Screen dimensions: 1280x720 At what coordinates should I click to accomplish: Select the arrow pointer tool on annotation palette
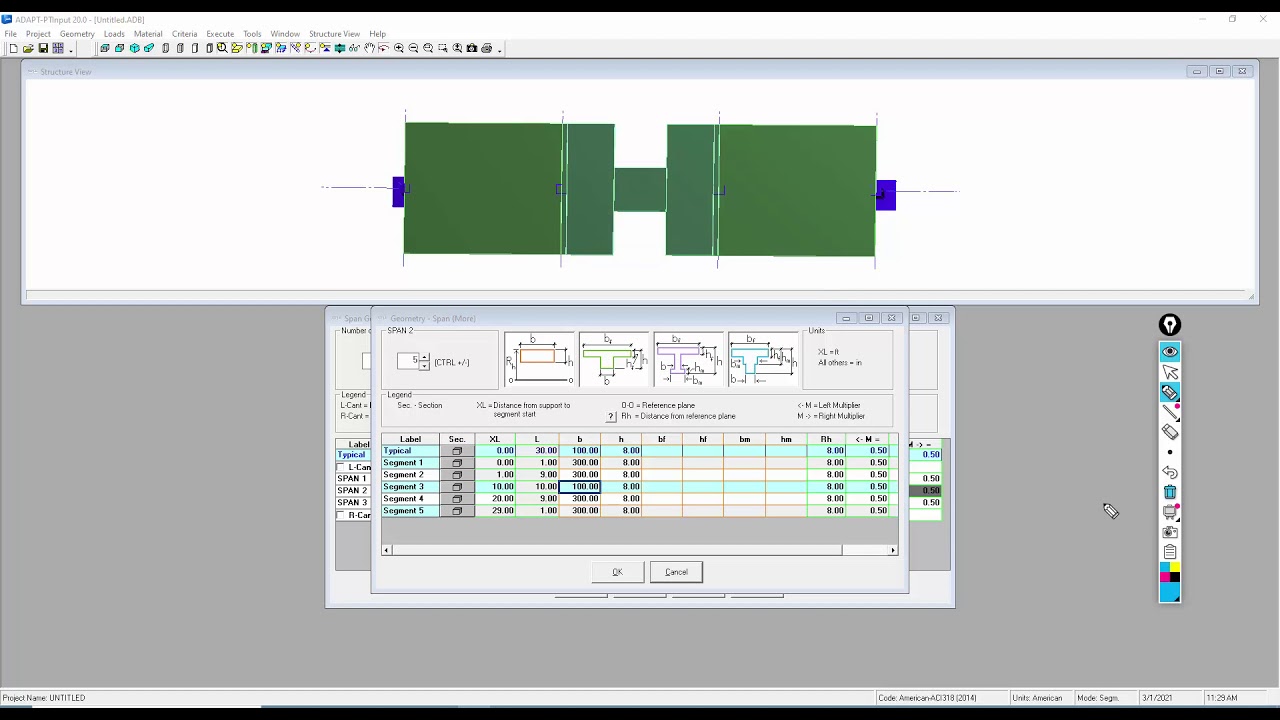click(x=1169, y=372)
